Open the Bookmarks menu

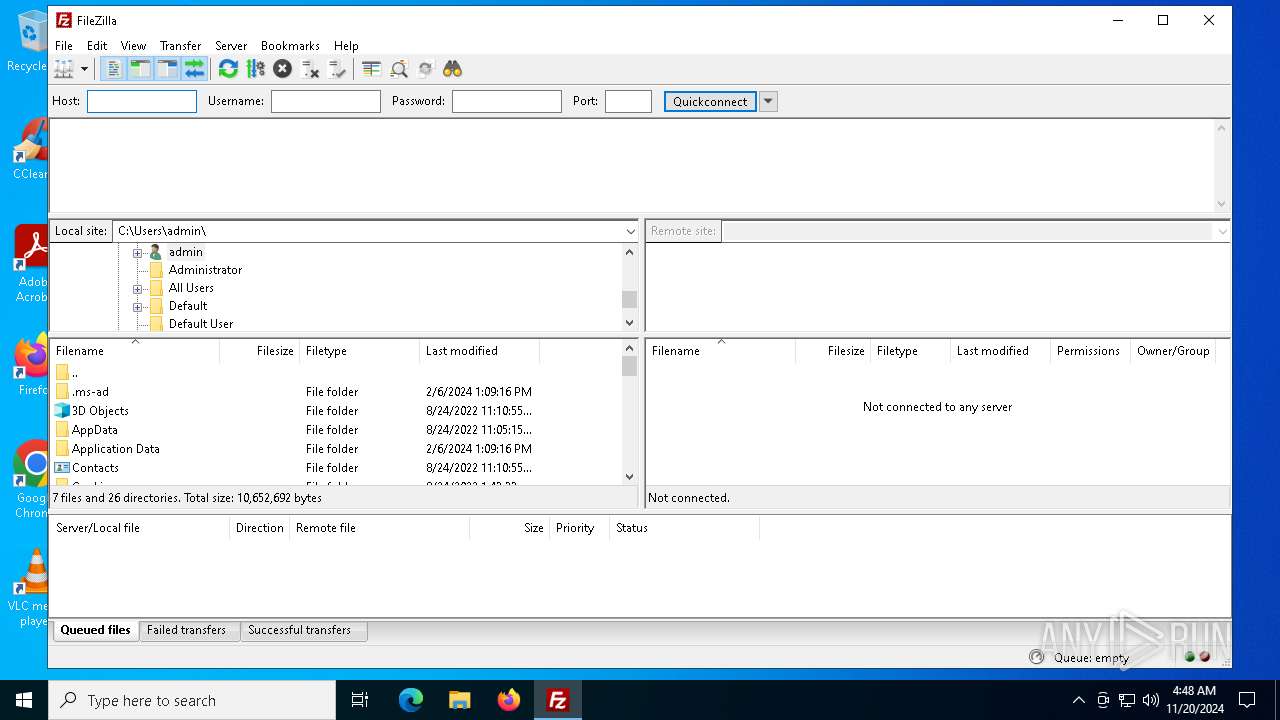click(290, 46)
